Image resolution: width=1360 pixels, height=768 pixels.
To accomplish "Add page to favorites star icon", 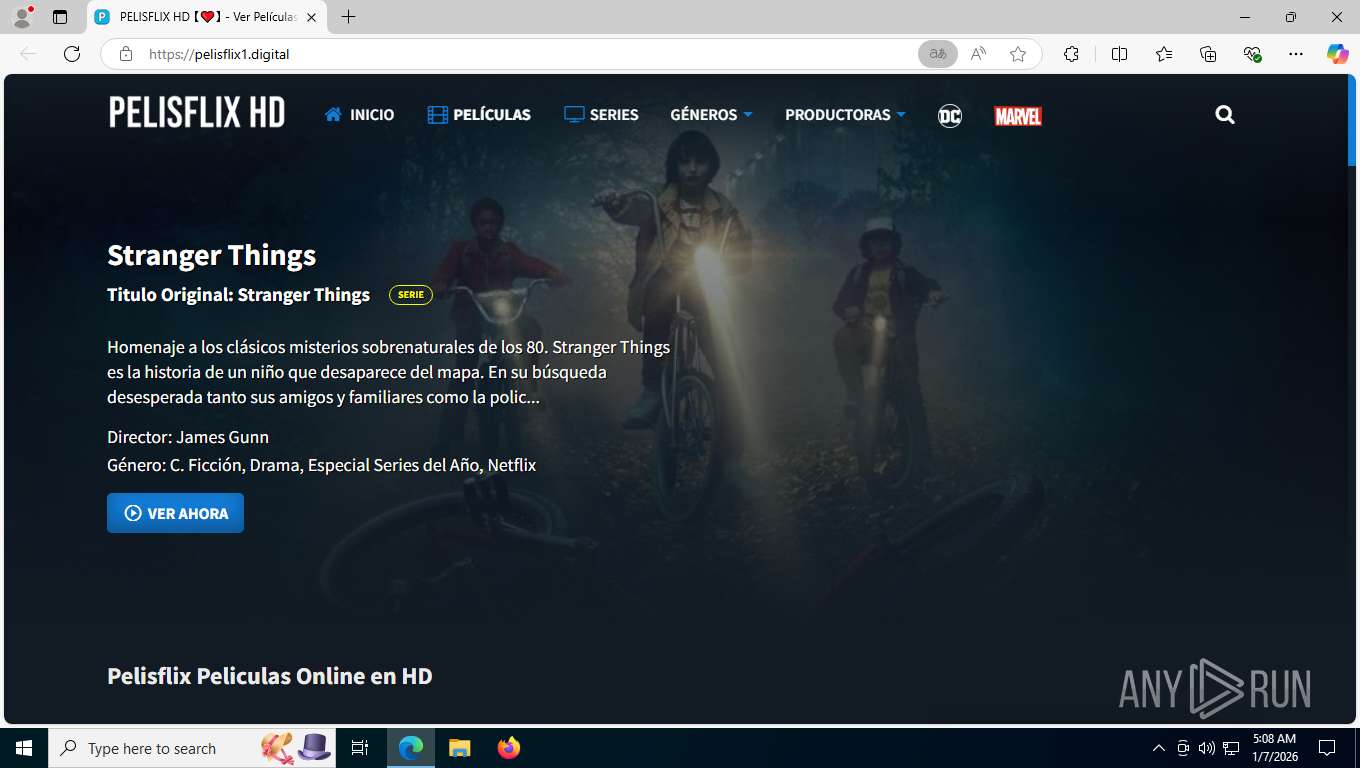I will pyautogui.click(x=1018, y=54).
